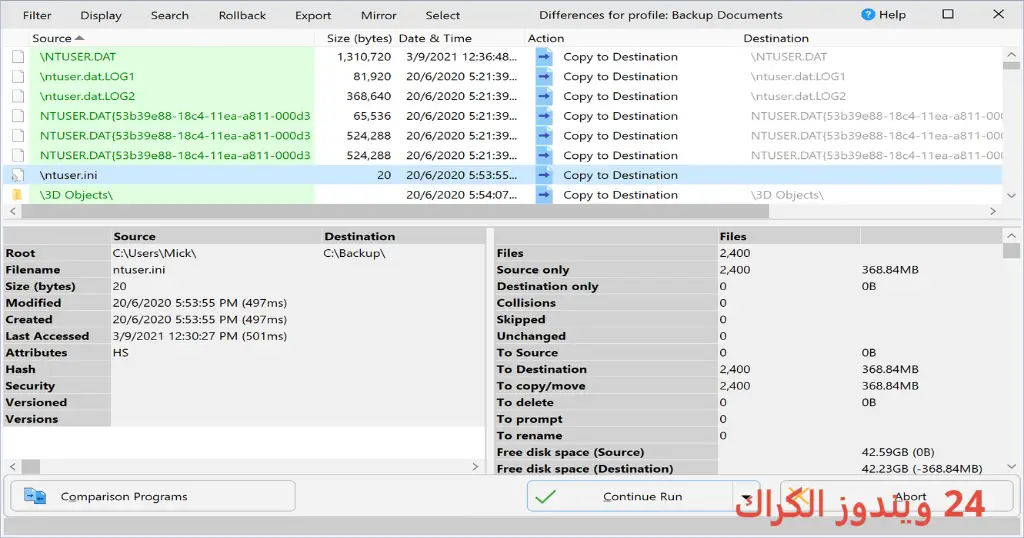Viewport: 1024px width, 538px height.
Task: Select the \ntuser.dat.LOG1 source entry
Action: pos(87,76)
